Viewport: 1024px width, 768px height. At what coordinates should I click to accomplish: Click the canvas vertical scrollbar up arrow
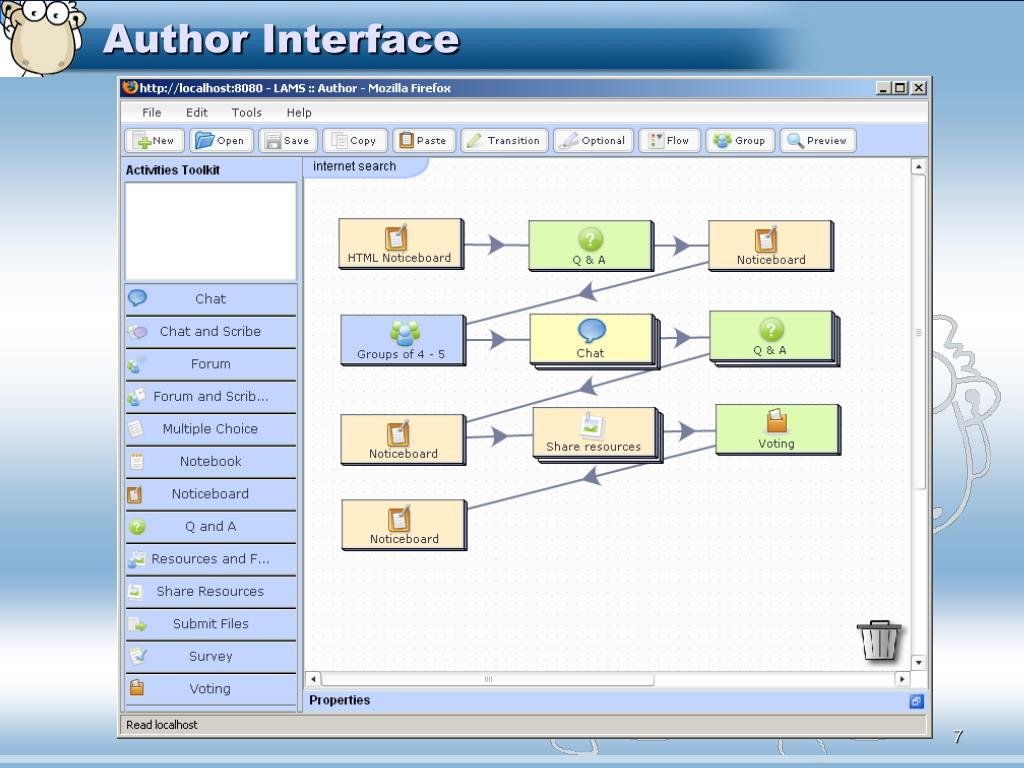(918, 167)
